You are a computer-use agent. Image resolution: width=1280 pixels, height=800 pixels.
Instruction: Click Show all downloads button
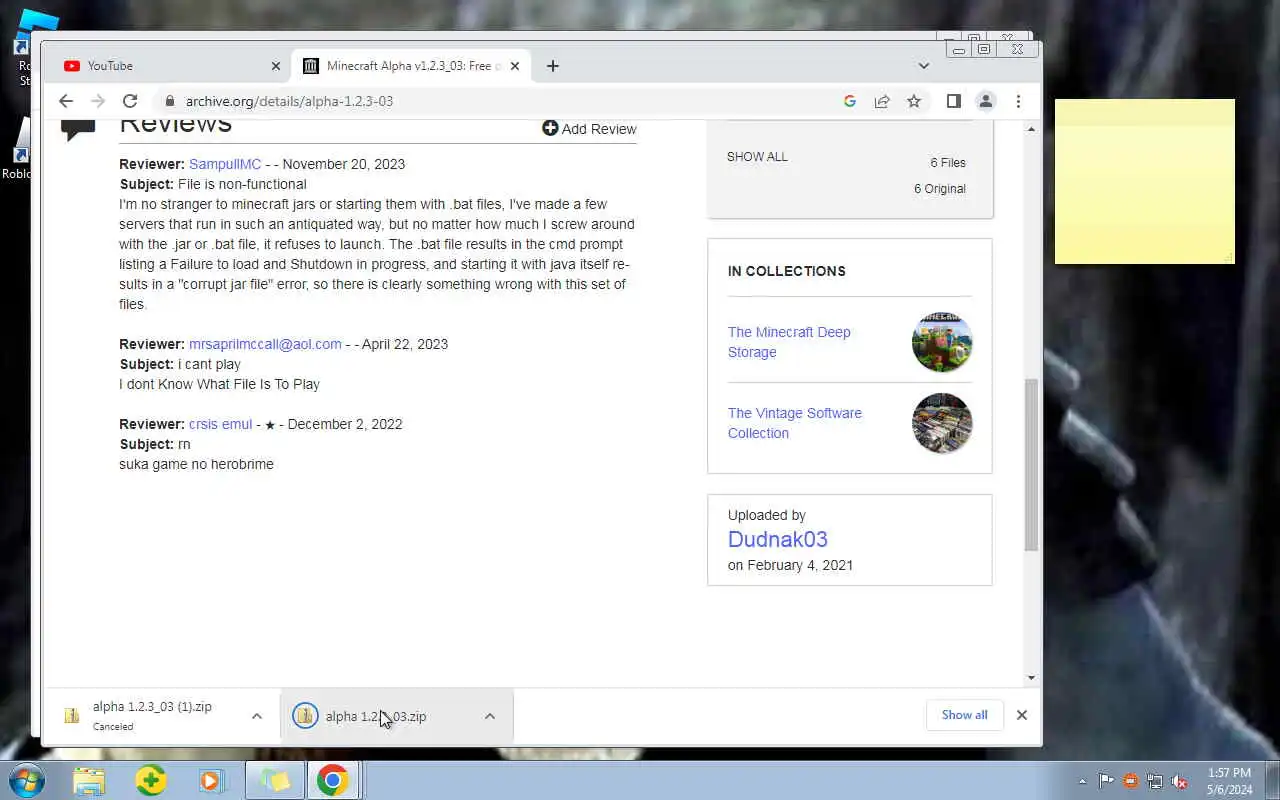[964, 715]
